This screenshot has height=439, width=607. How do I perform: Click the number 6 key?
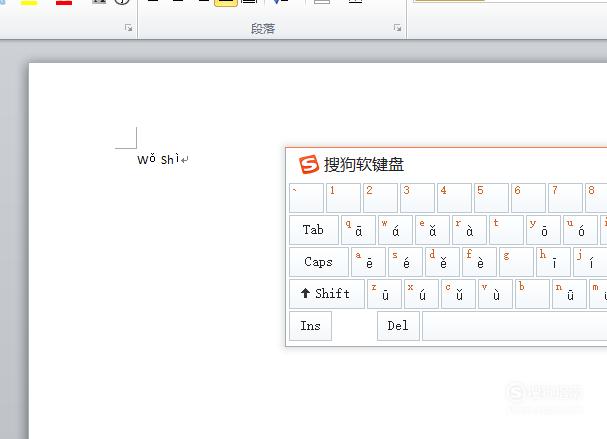(528, 198)
